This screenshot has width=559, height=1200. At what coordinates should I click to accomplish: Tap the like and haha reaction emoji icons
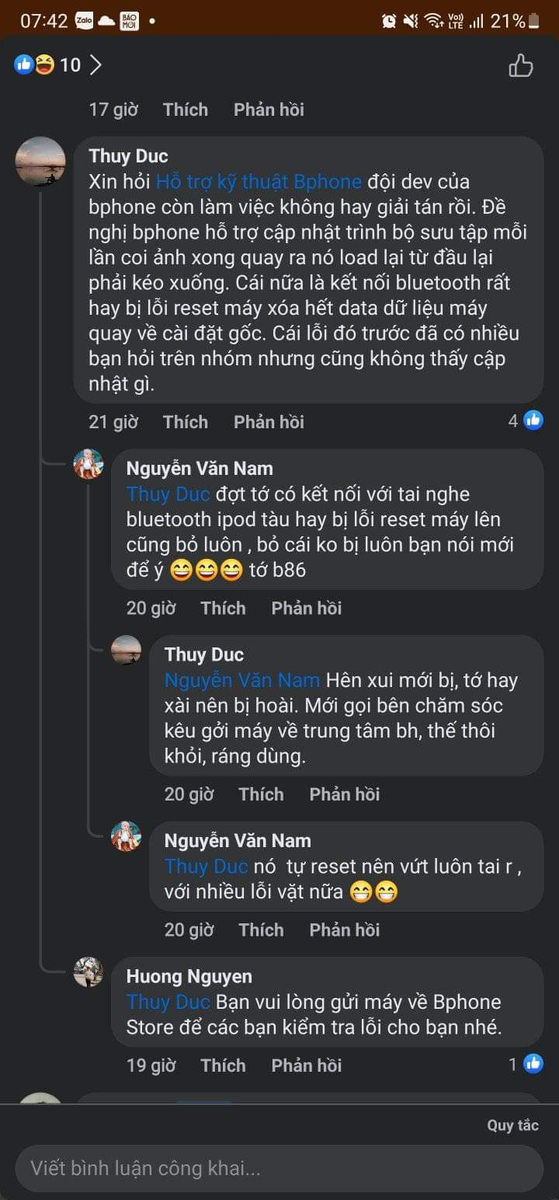34,65
